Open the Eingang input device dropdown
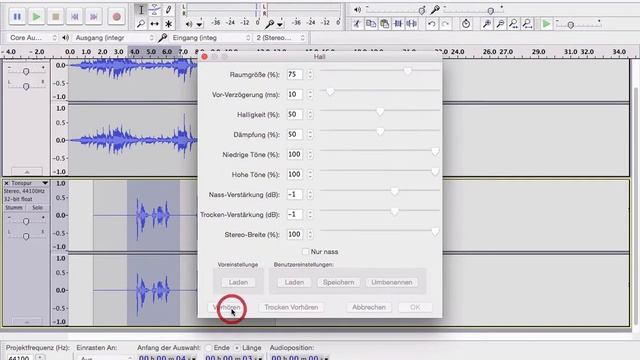The width and height of the screenshot is (640, 360). (x=211, y=38)
